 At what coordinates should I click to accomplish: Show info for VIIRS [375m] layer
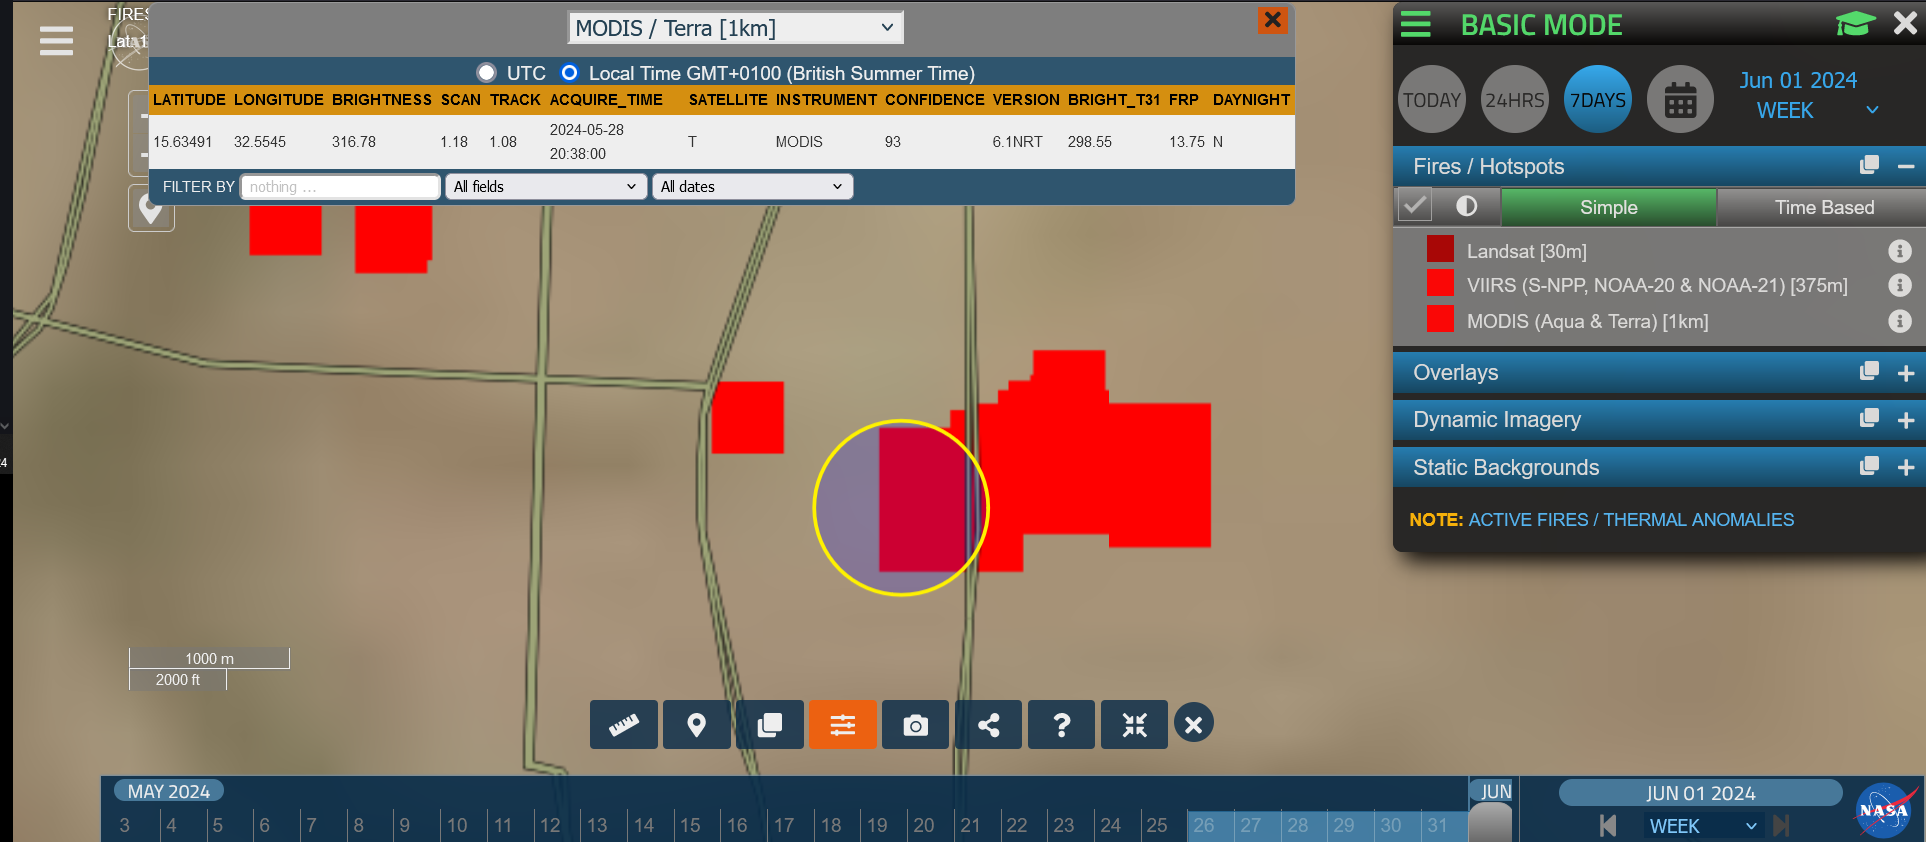(1899, 285)
